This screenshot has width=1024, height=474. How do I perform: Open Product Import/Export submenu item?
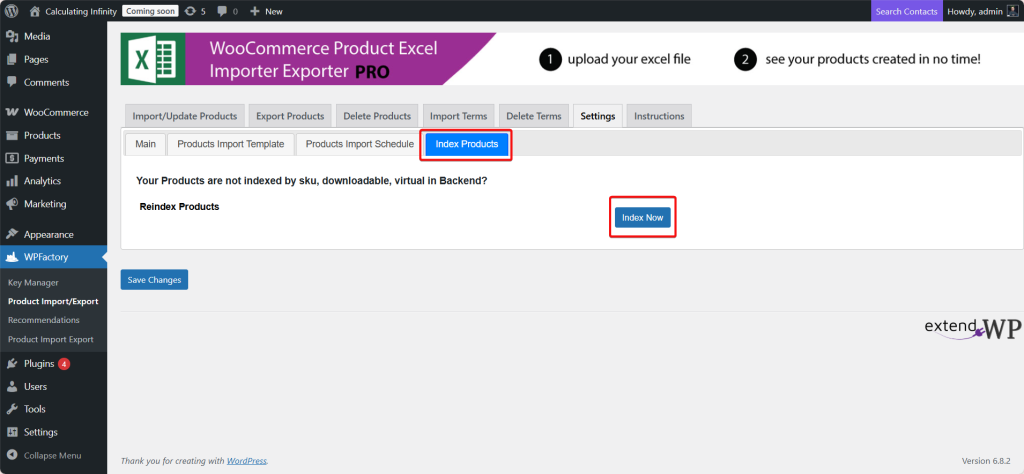(x=53, y=302)
